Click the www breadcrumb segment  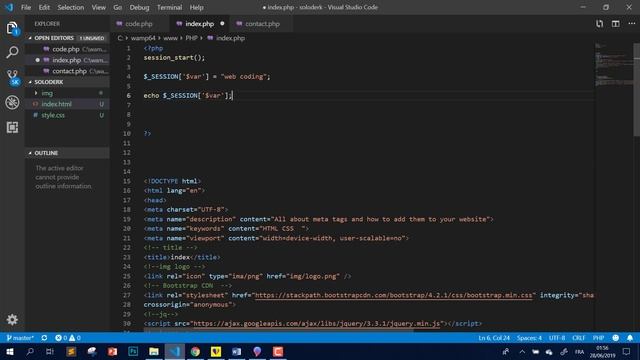coord(170,38)
